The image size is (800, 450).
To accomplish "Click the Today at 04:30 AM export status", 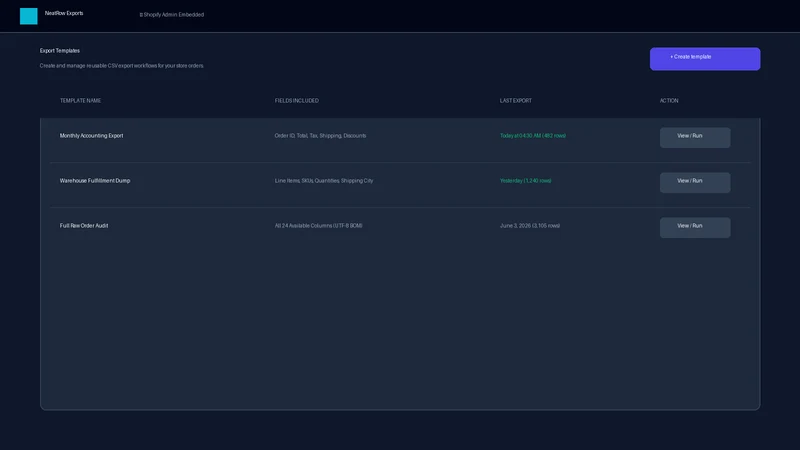I will tap(533, 136).
